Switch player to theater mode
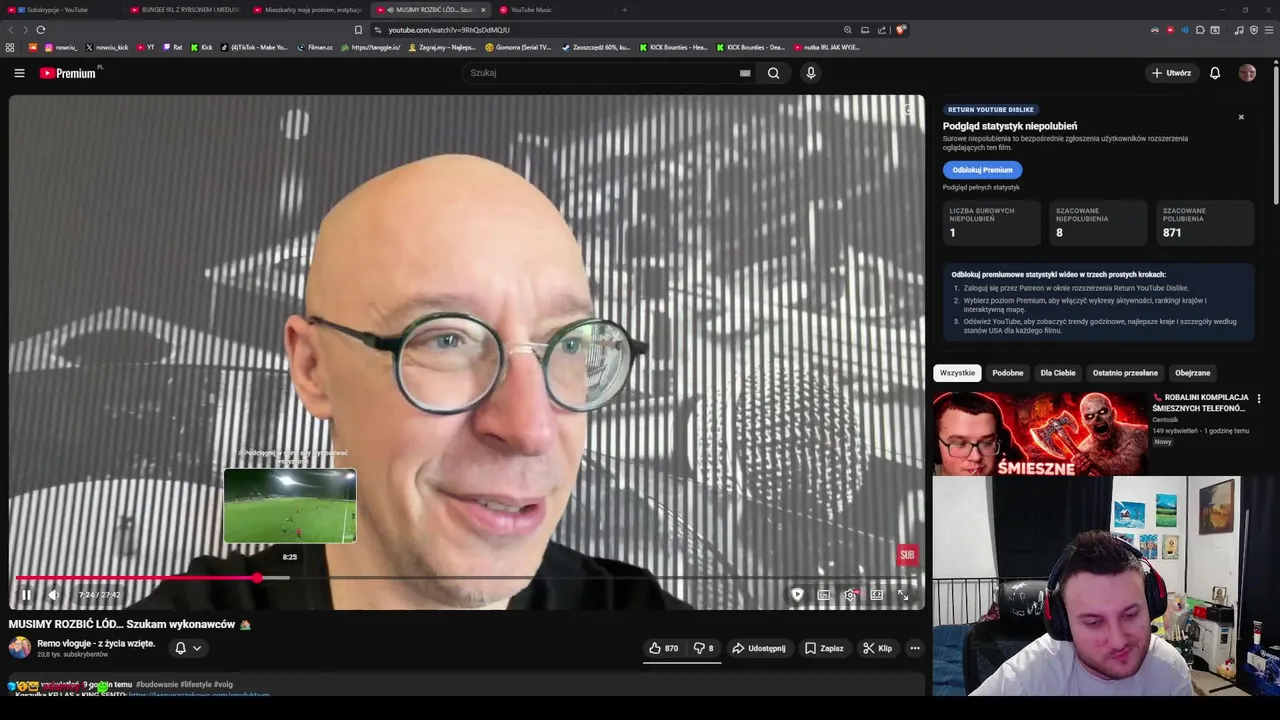1280x720 pixels. pos(876,594)
